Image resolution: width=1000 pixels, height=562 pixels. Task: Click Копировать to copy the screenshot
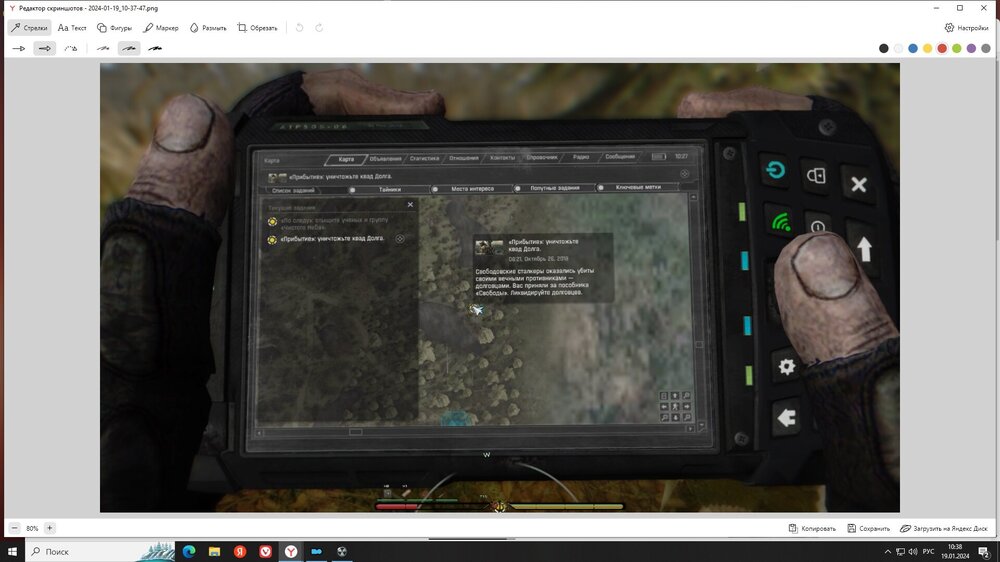point(812,528)
